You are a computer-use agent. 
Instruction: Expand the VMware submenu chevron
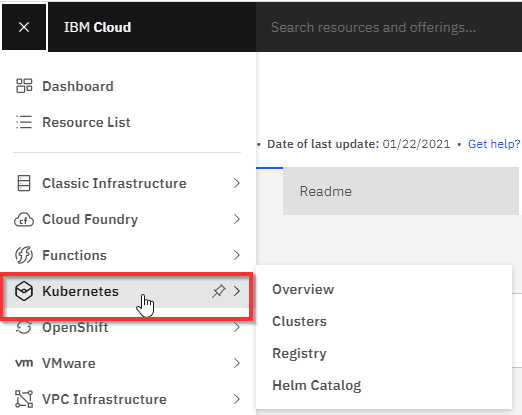point(237,363)
